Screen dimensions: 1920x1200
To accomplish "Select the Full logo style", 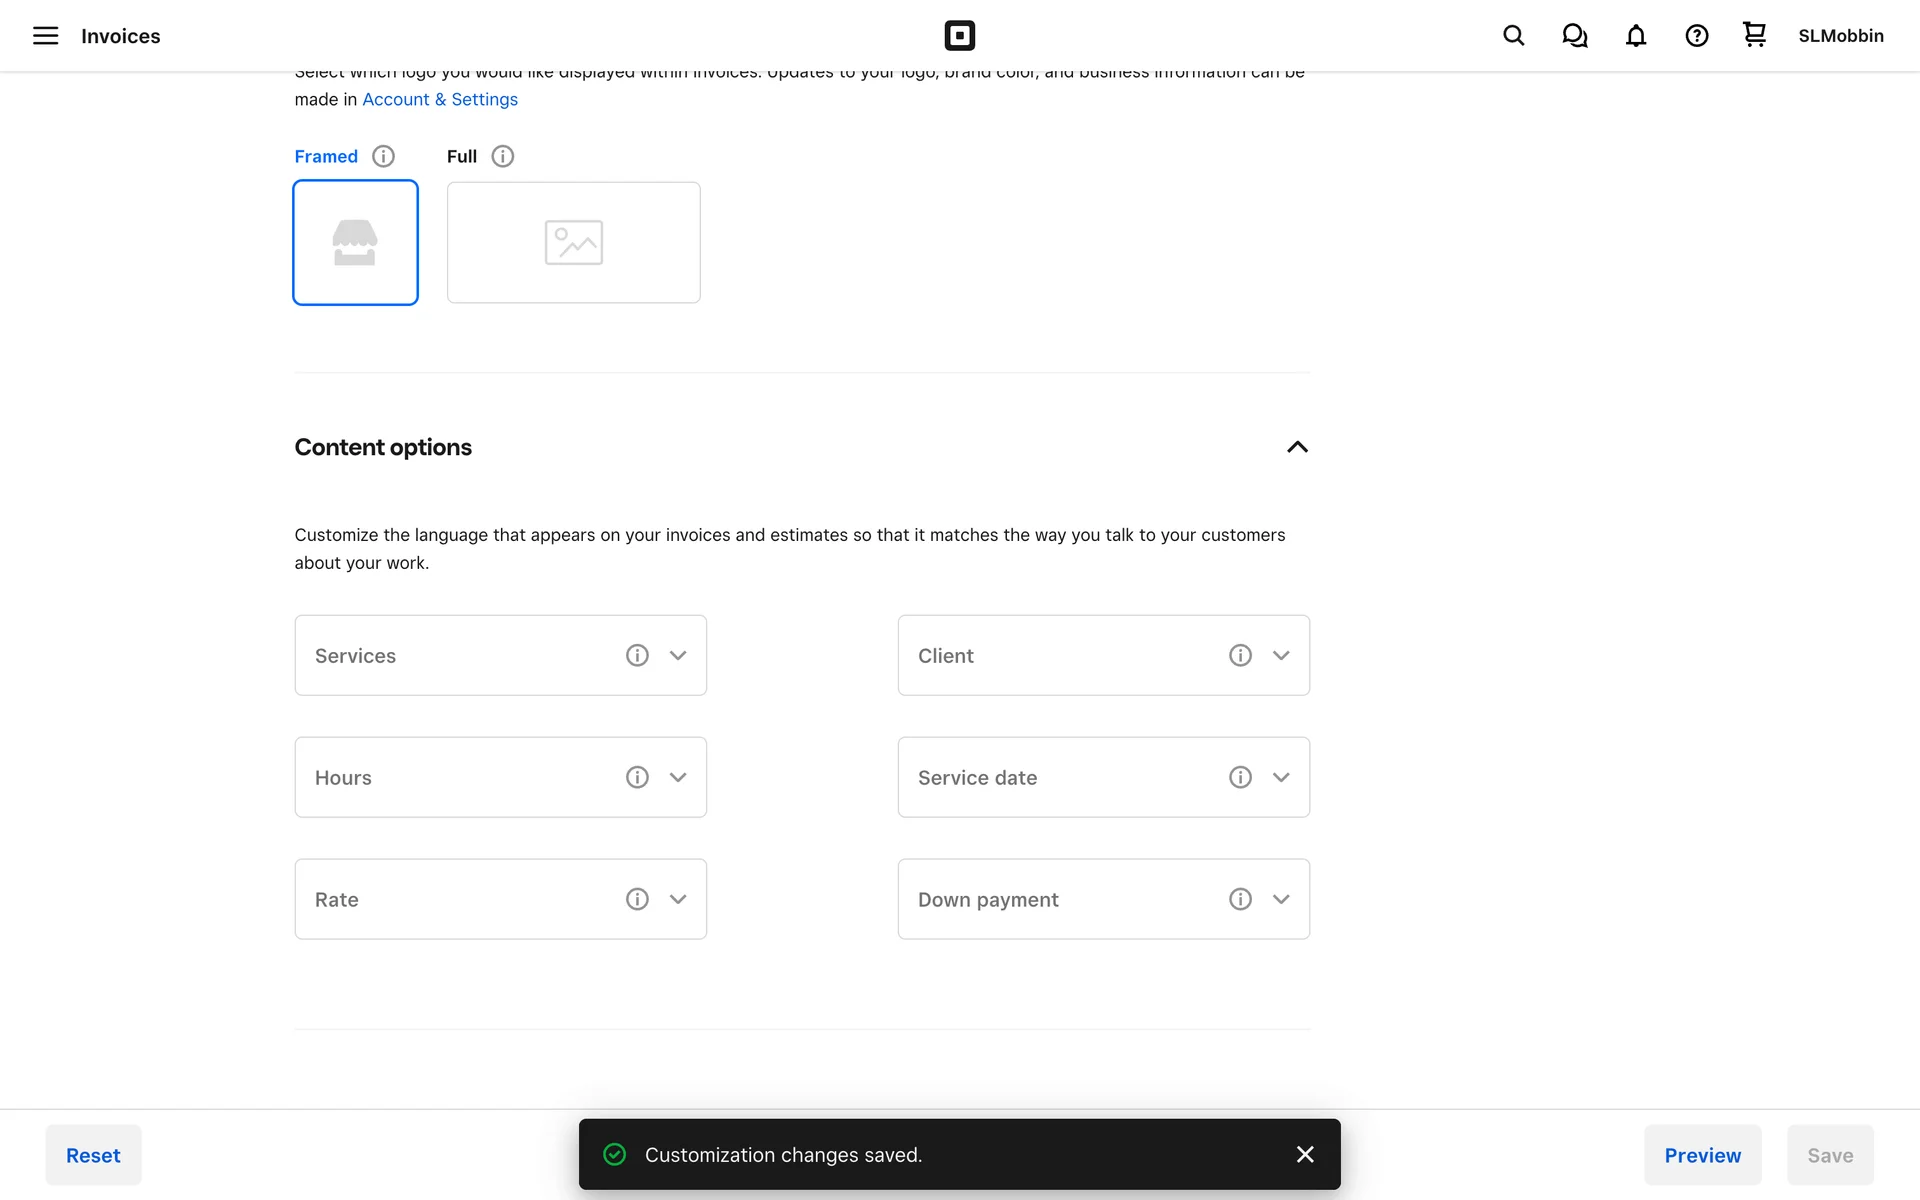I will [x=573, y=242].
